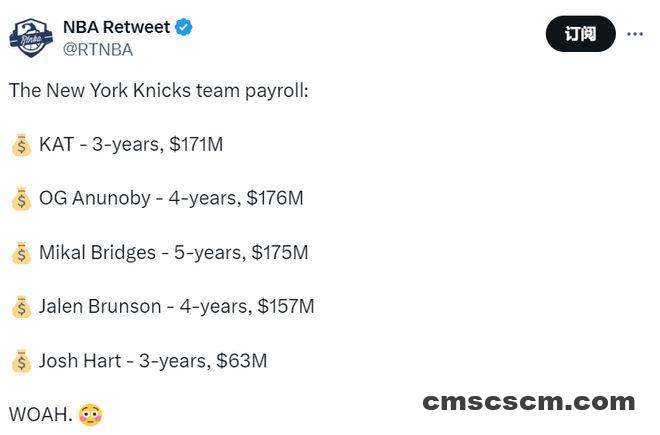
Task: Open the @RTNBA handle link
Action: click(x=98, y=50)
